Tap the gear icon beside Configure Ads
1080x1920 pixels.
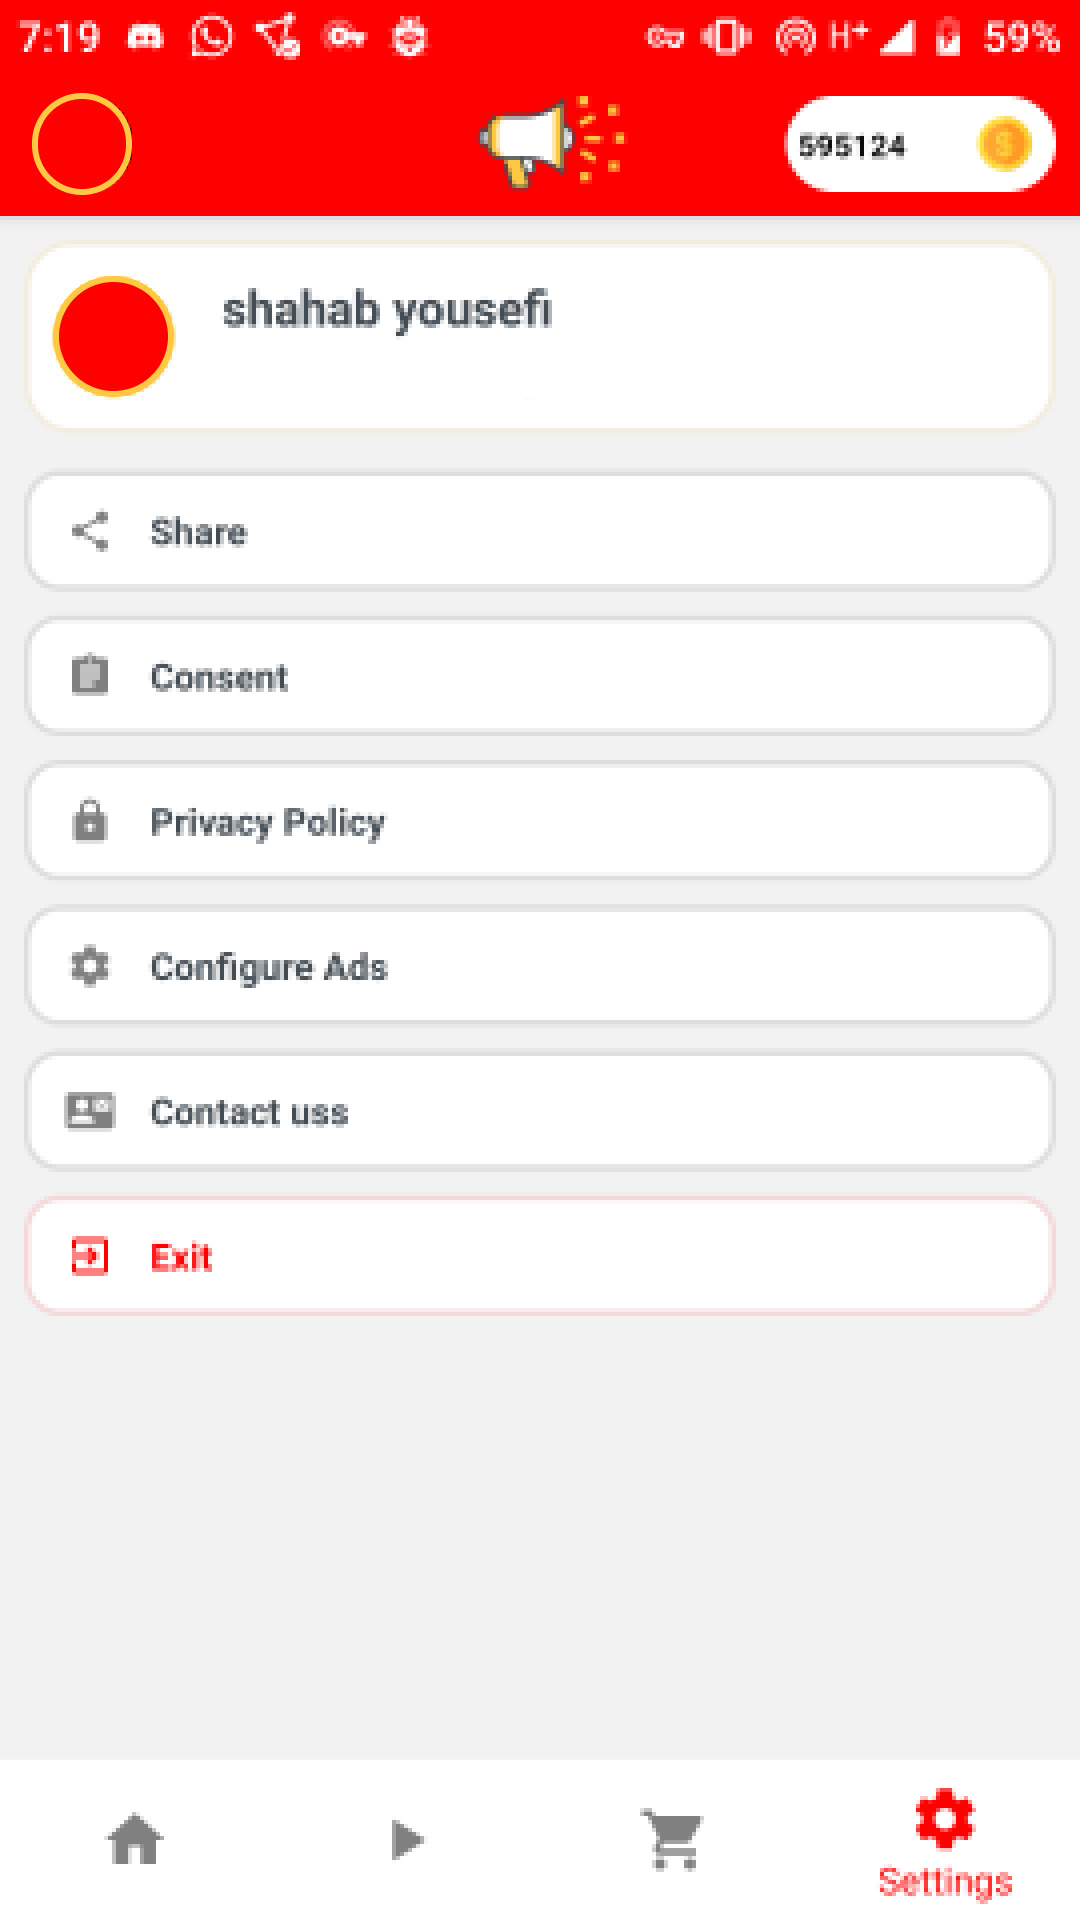click(x=90, y=966)
